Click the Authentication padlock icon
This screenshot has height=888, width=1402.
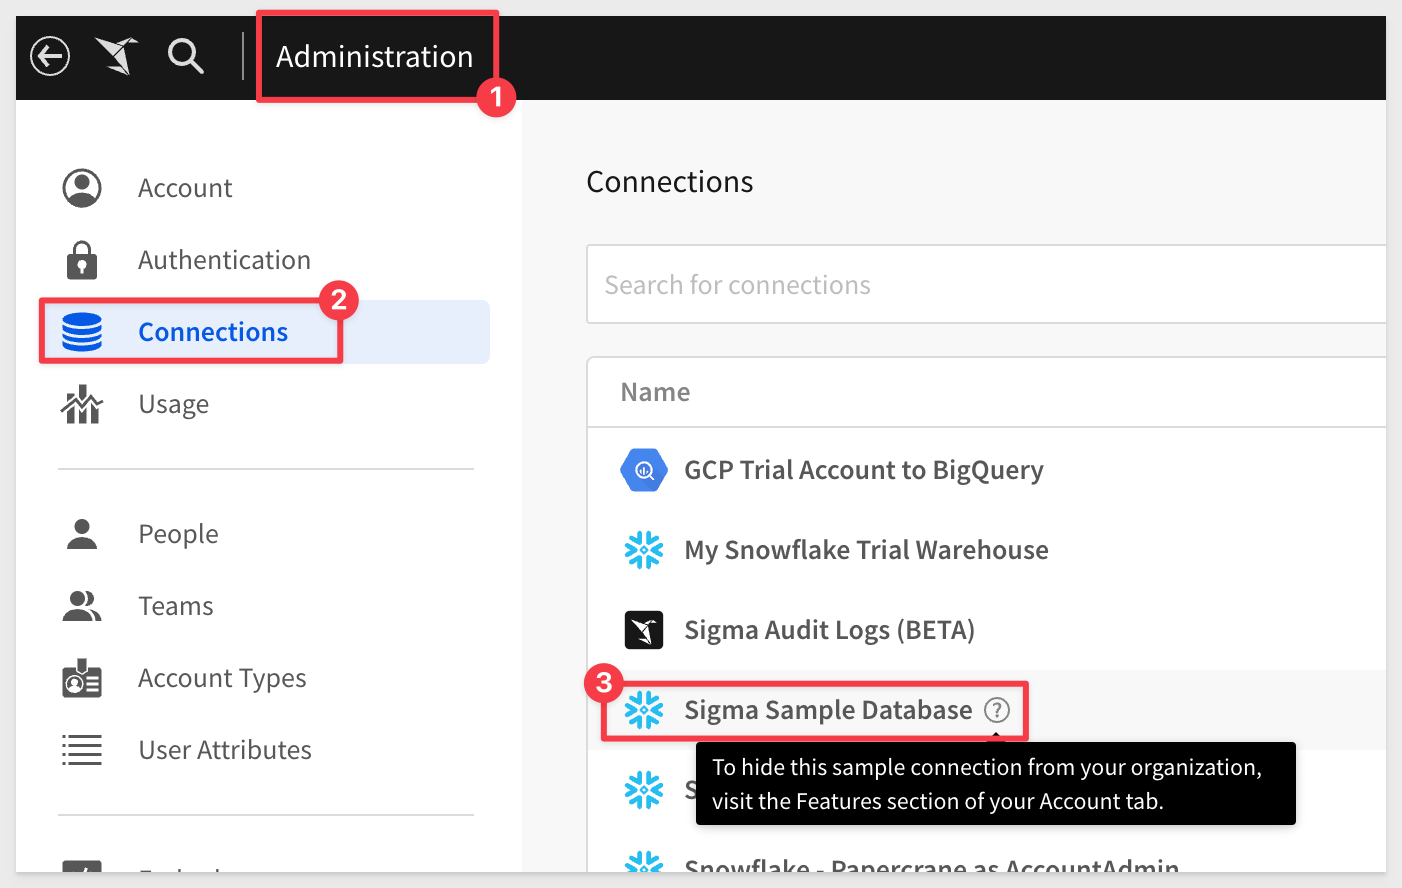point(82,260)
